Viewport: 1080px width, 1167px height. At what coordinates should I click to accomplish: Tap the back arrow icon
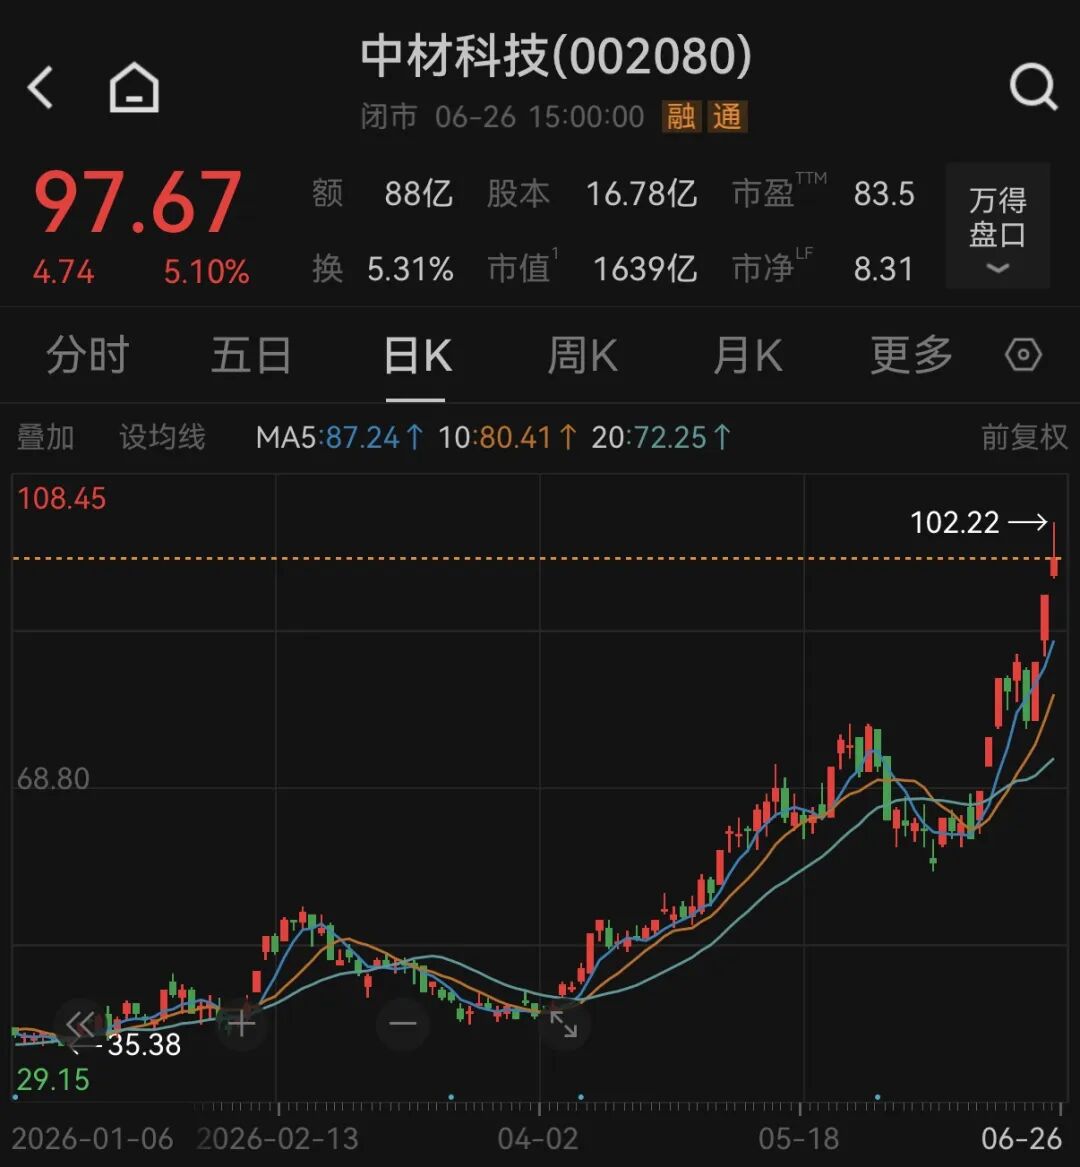click(40, 88)
